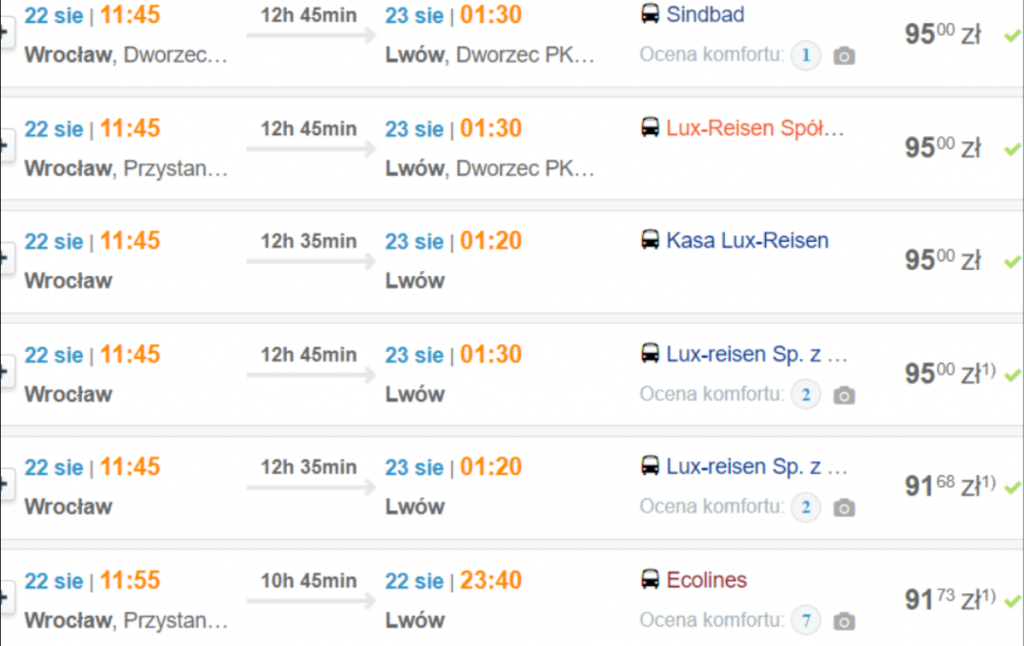Open the Kasa Lux-Reisen carrier link

tap(747, 241)
